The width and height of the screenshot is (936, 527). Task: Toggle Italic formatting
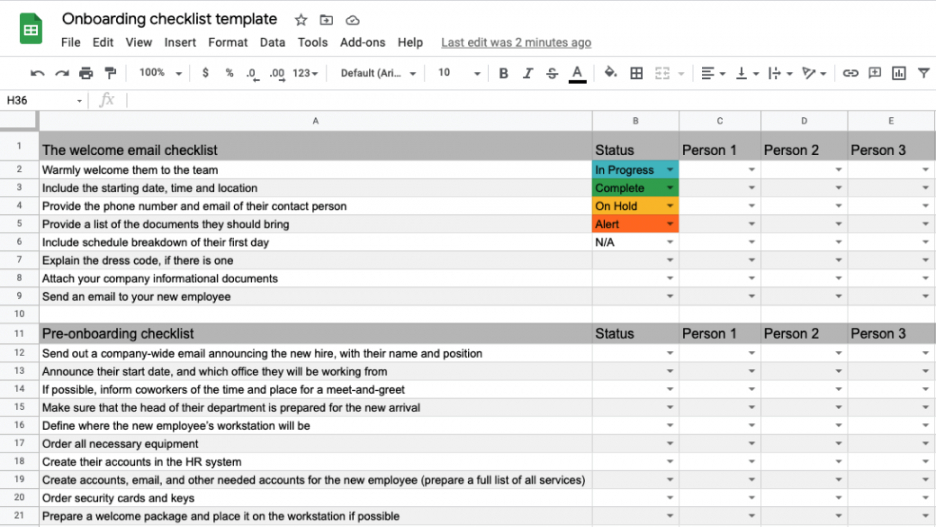point(528,73)
